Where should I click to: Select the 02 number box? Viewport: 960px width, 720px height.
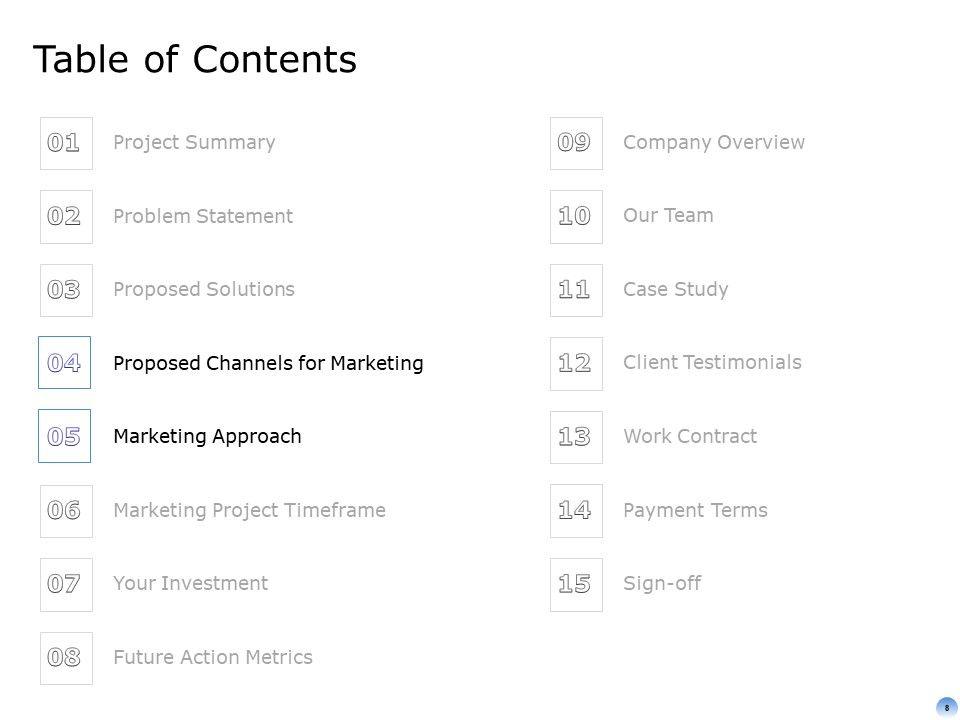coord(66,216)
